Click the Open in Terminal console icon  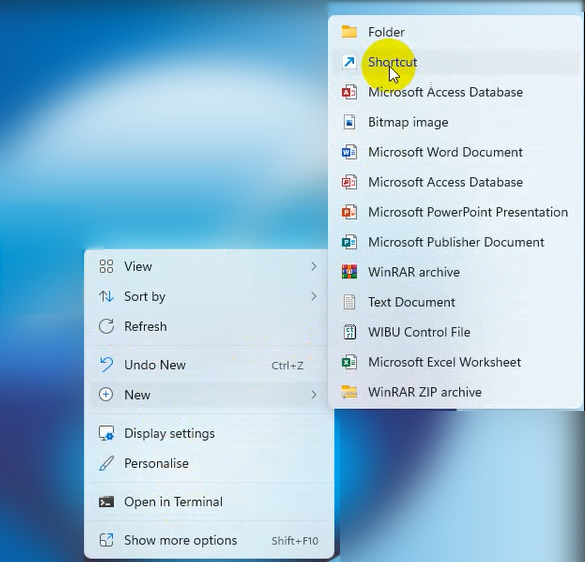point(106,502)
